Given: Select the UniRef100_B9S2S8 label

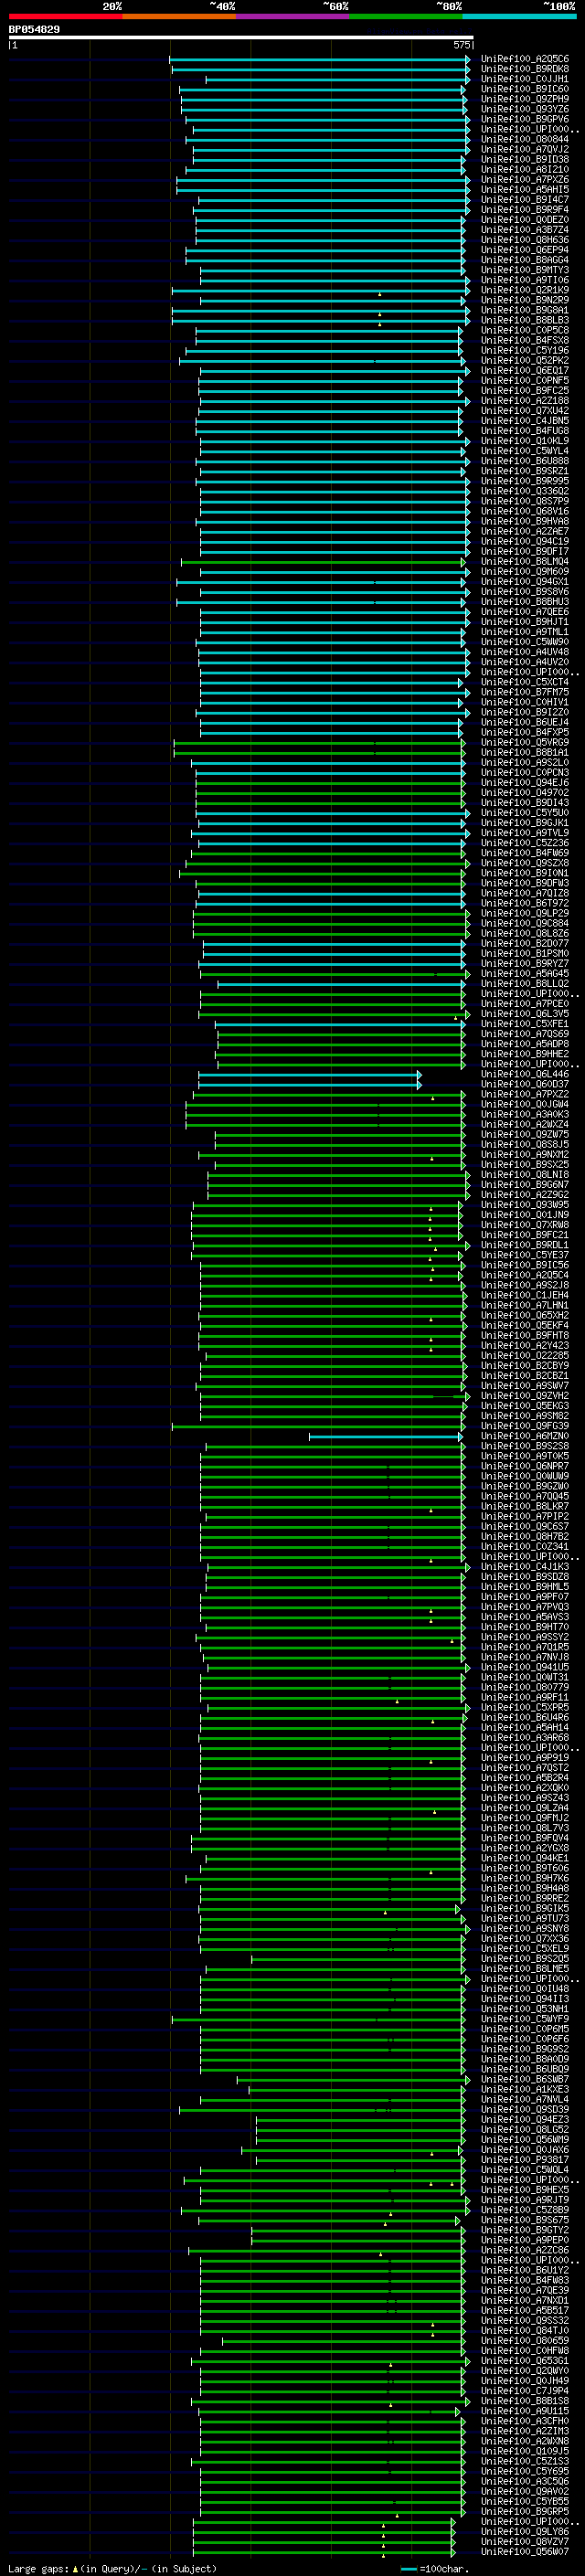Looking at the screenshot, I should [x=525, y=1446].
